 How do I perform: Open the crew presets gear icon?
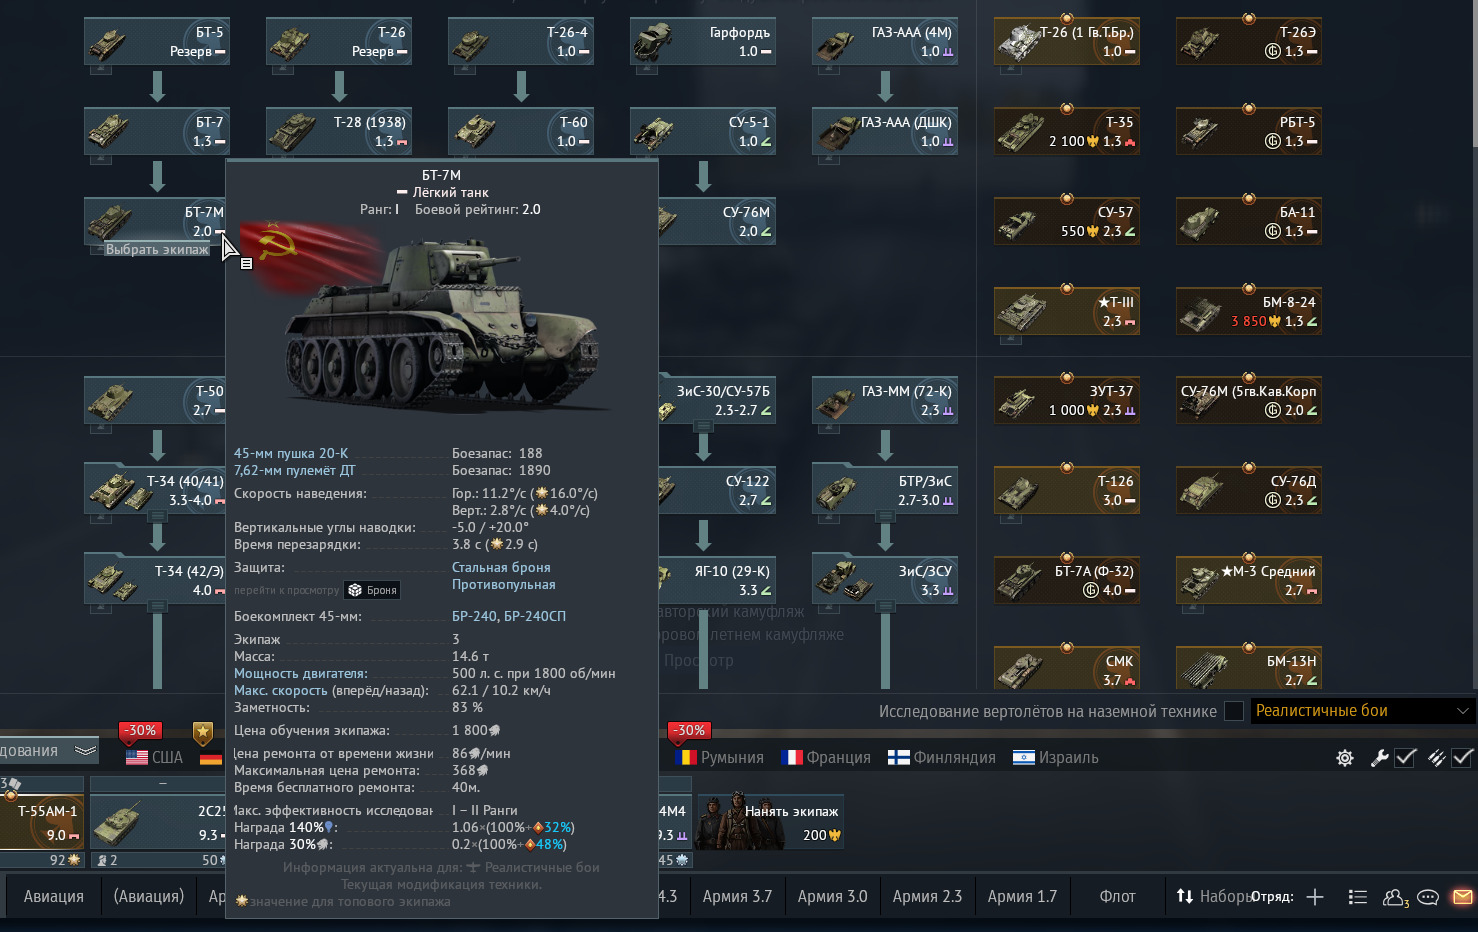[1345, 758]
